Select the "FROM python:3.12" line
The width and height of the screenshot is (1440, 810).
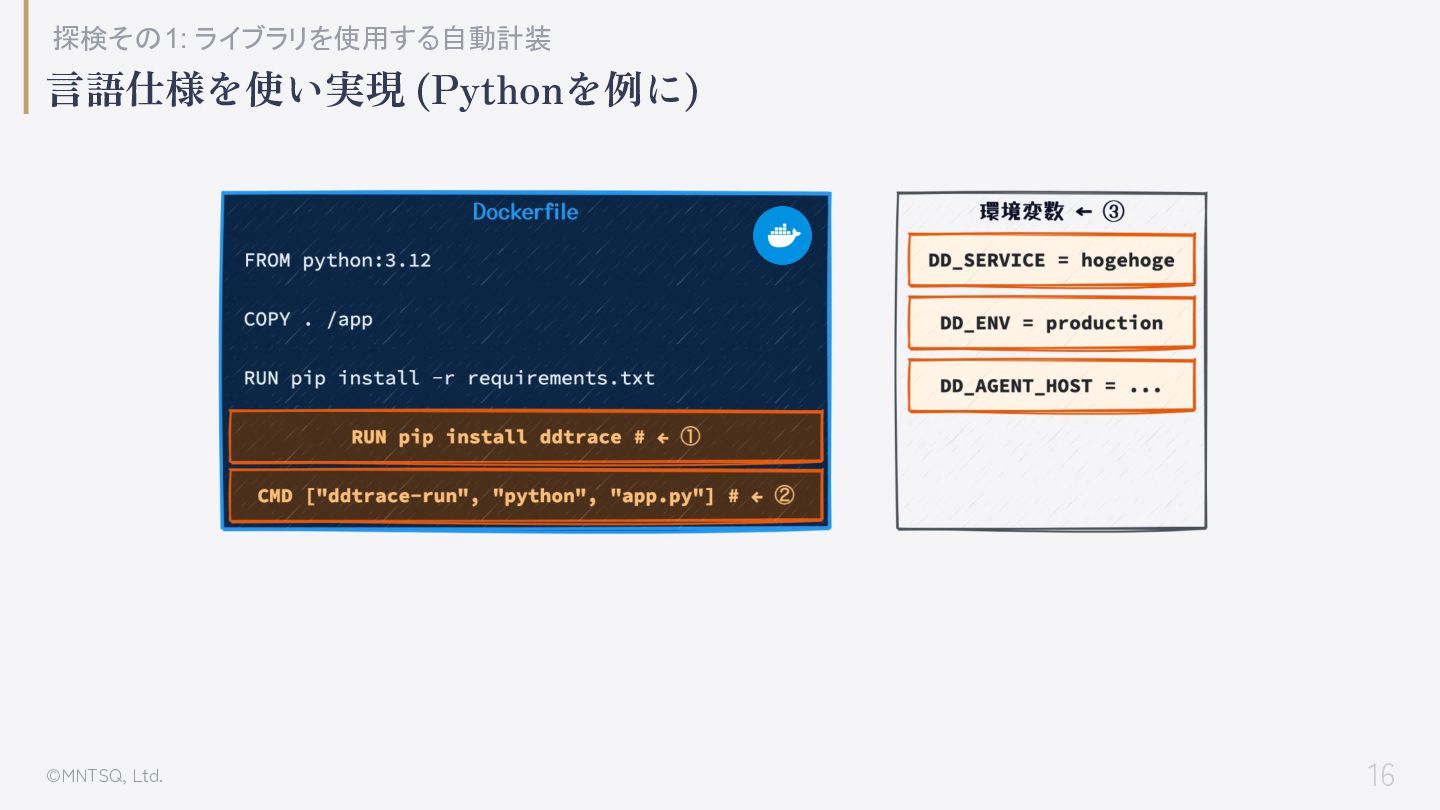point(337,260)
